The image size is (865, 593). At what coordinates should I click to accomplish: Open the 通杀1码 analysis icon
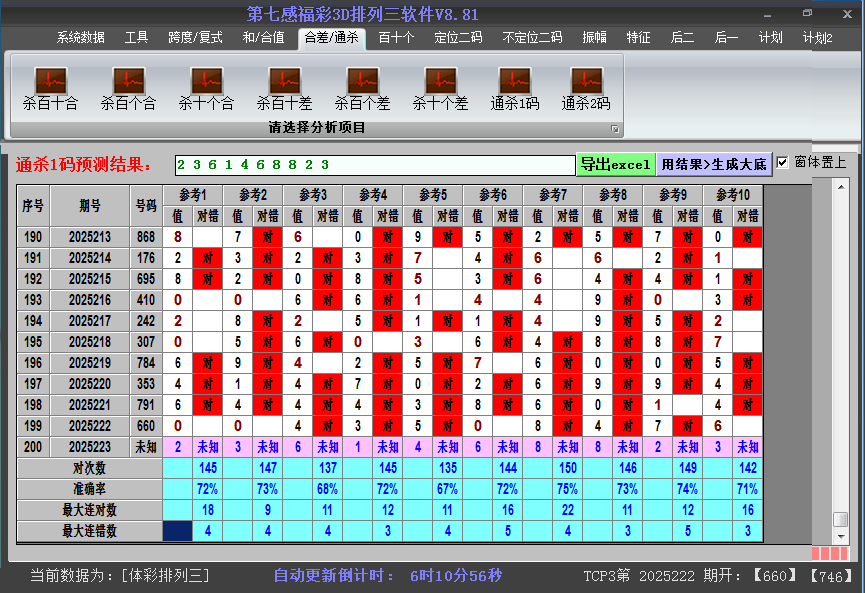[x=515, y=88]
